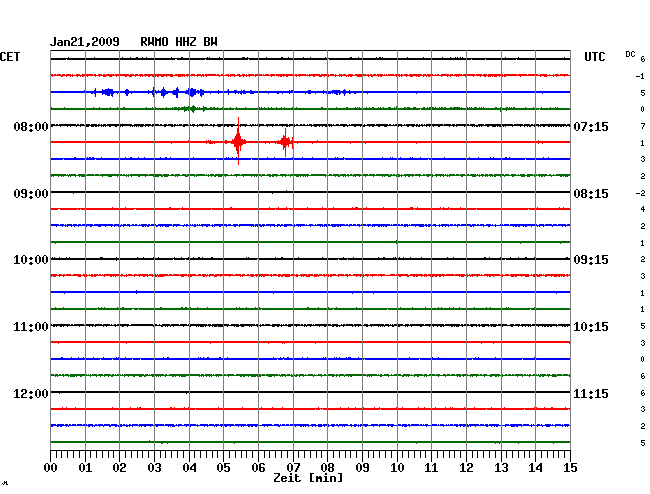Click the DC offset value -2
This screenshot has height=494, width=650.
640,193
